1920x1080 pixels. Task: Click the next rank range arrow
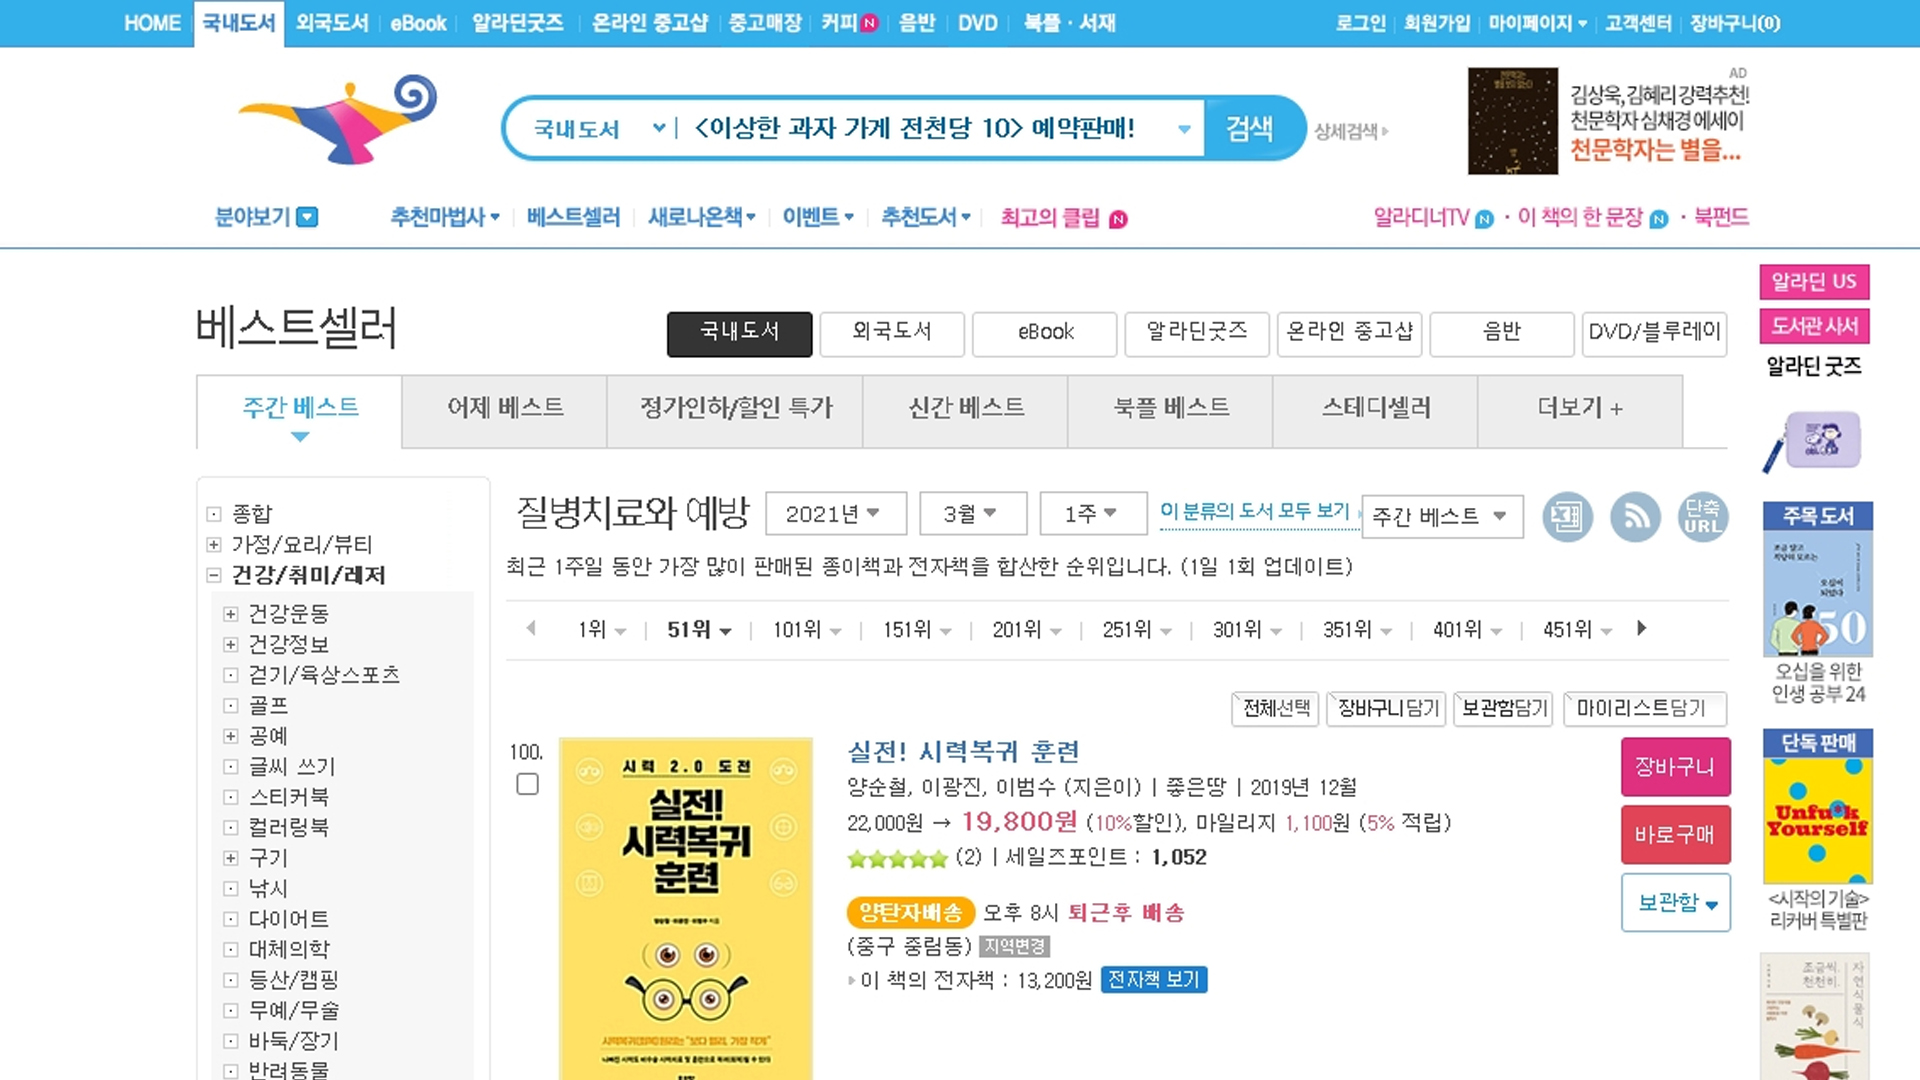(1641, 628)
